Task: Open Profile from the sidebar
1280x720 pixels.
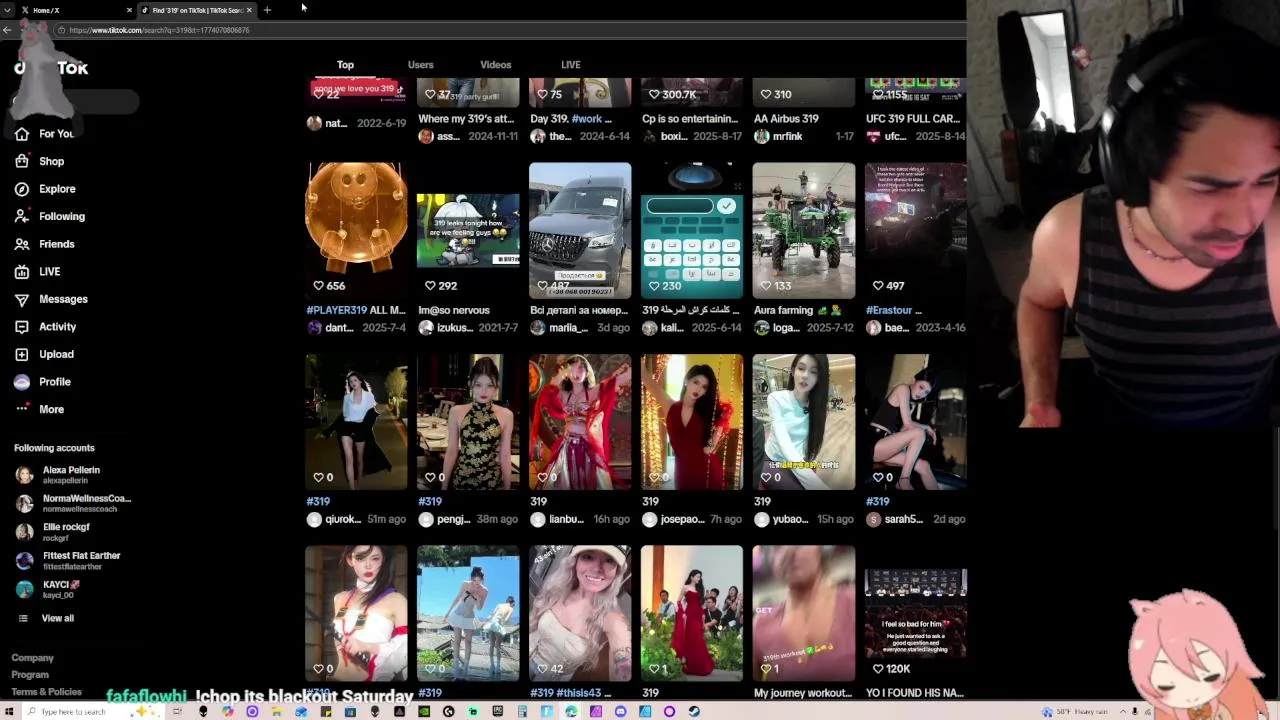Action: (x=42, y=382)
